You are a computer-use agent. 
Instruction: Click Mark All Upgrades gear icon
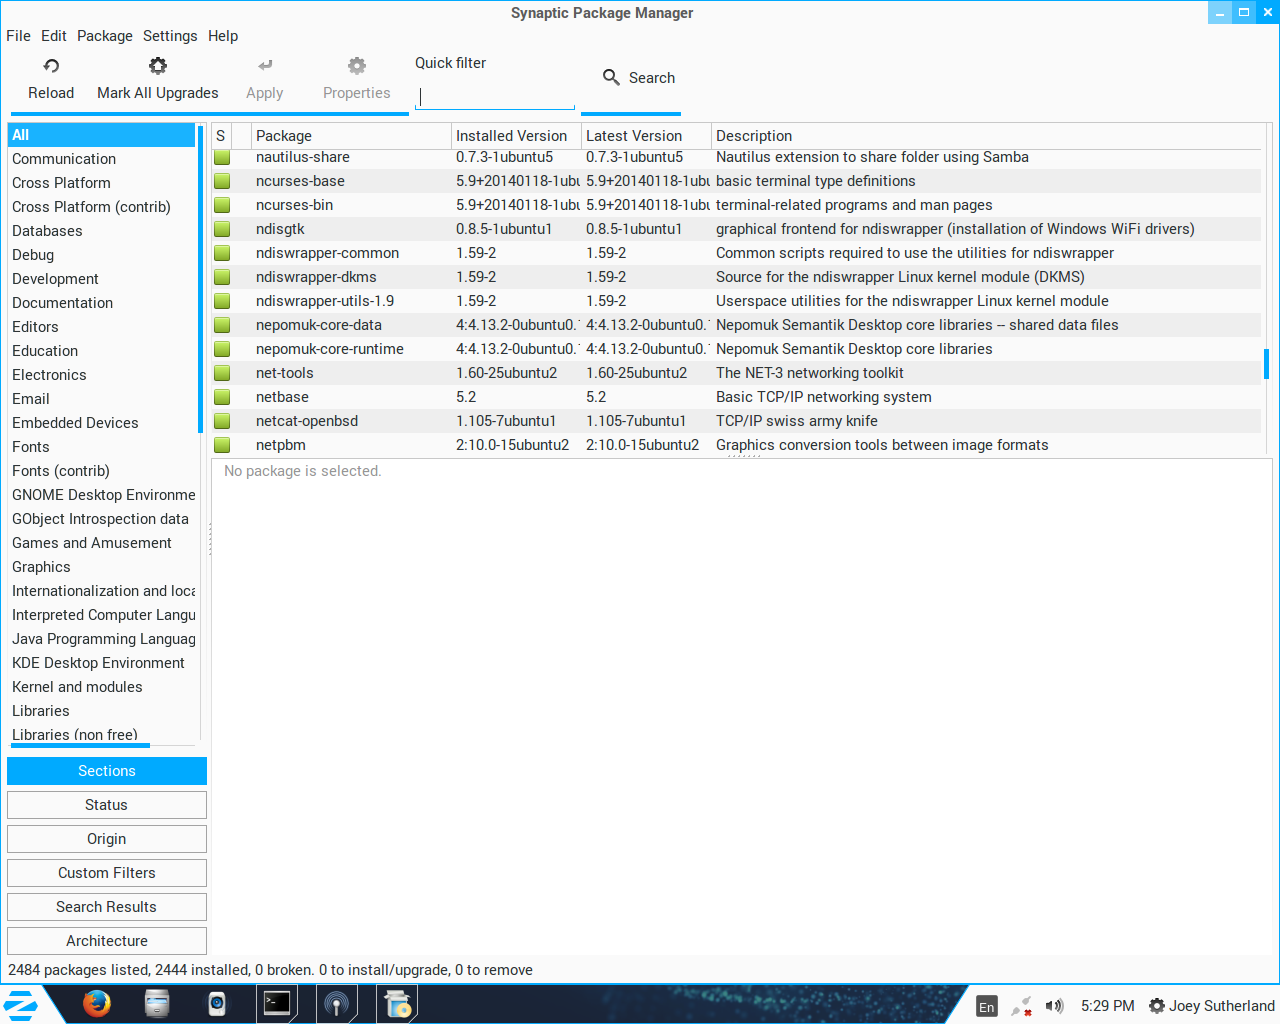(x=158, y=66)
